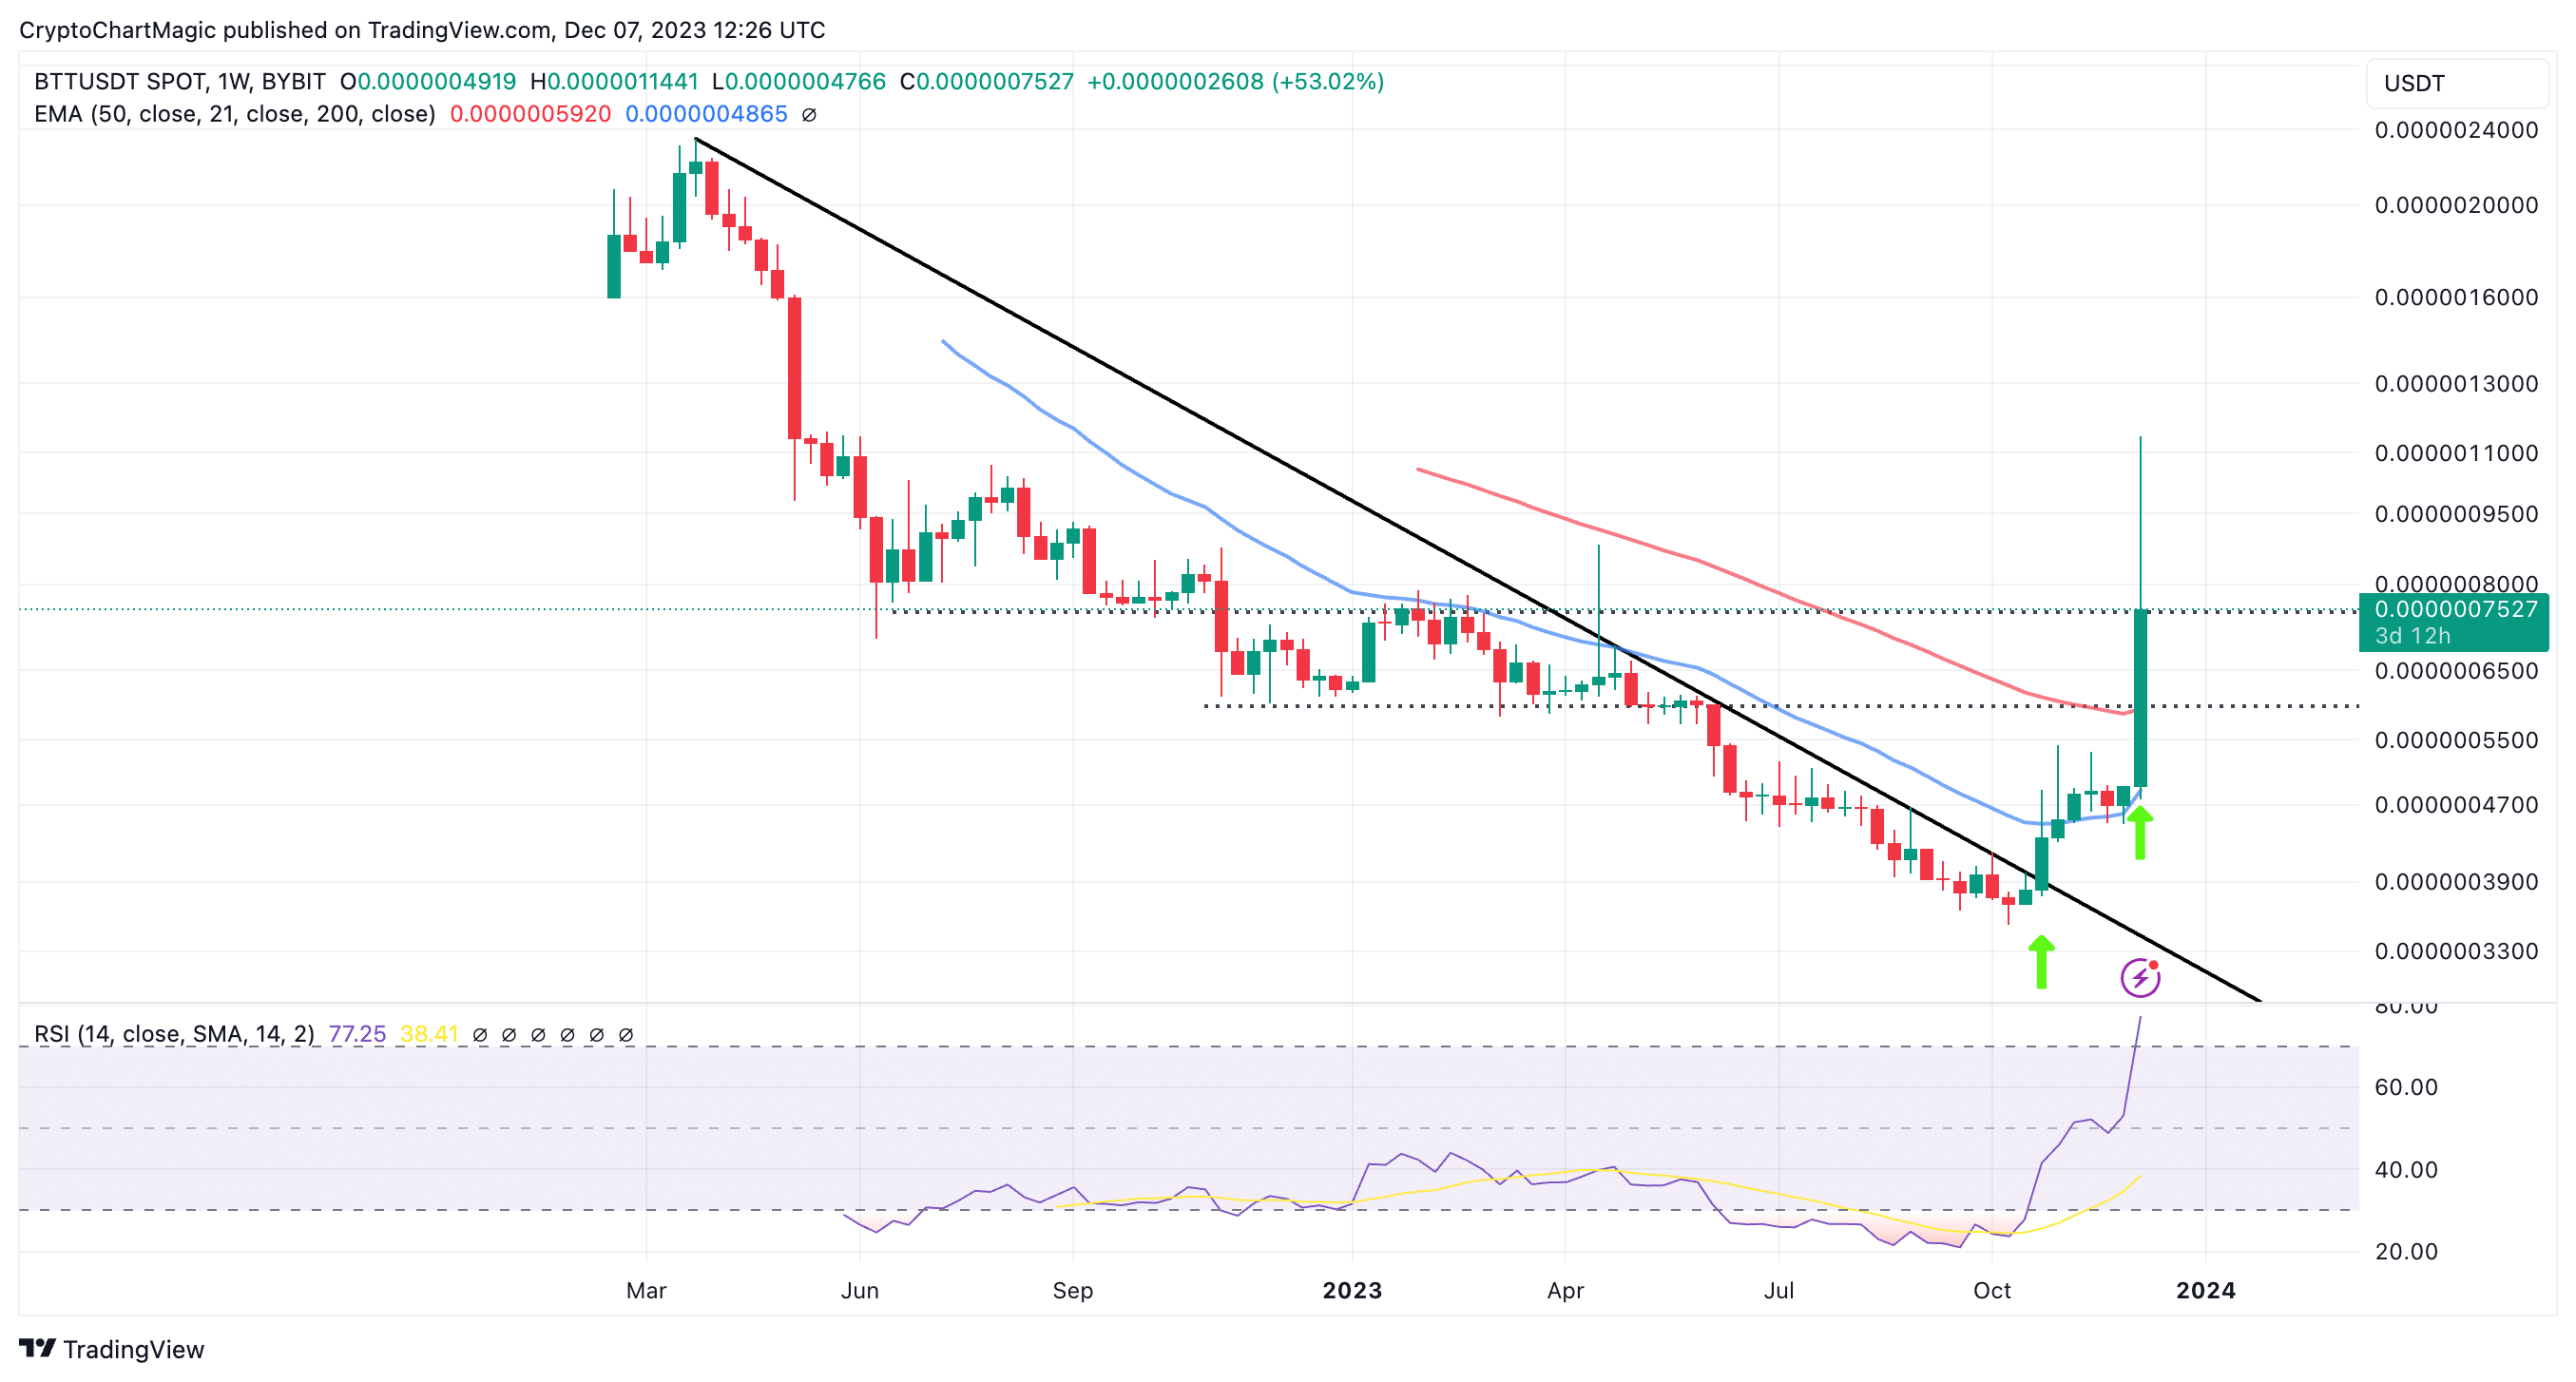
Task: Open the TradingView logo at the bottom left
Action: (x=111, y=1349)
